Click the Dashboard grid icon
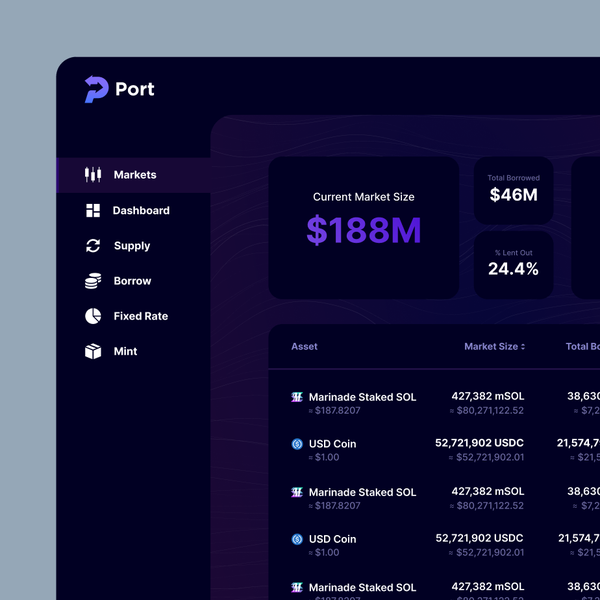Viewport: 600px width, 600px height. [x=93, y=210]
